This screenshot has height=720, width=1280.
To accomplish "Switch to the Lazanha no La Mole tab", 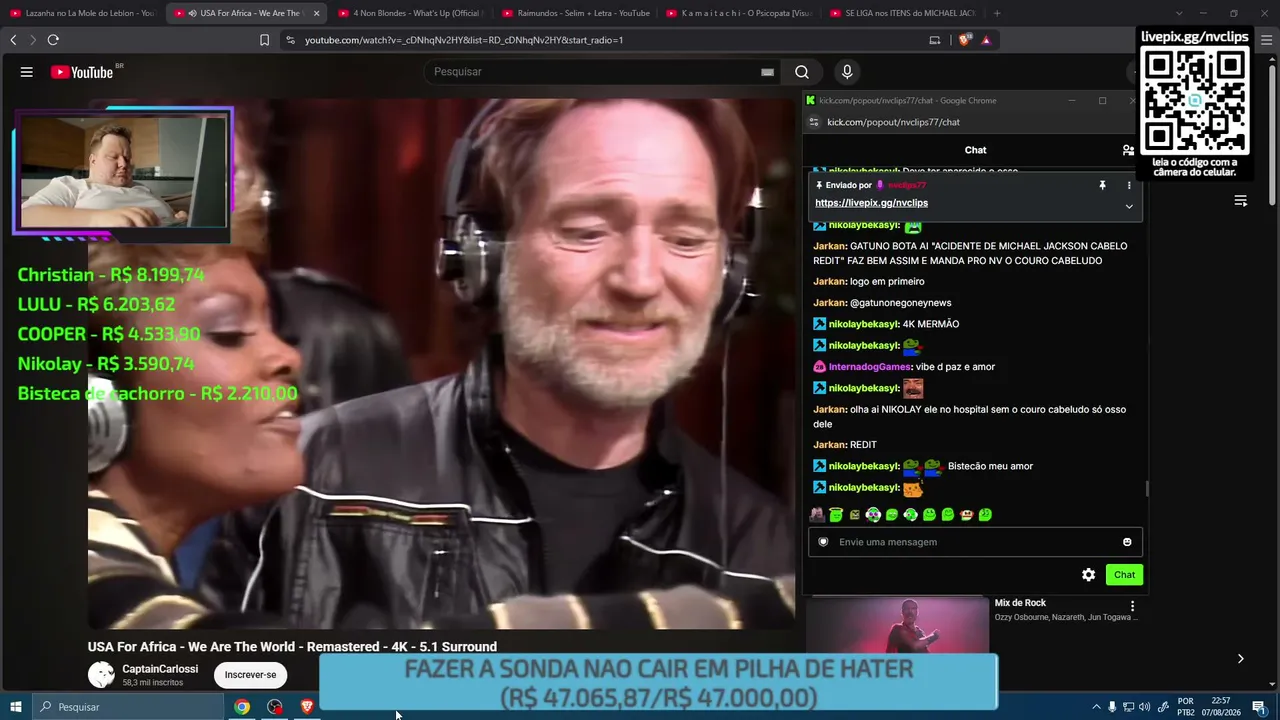I will [x=82, y=13].
